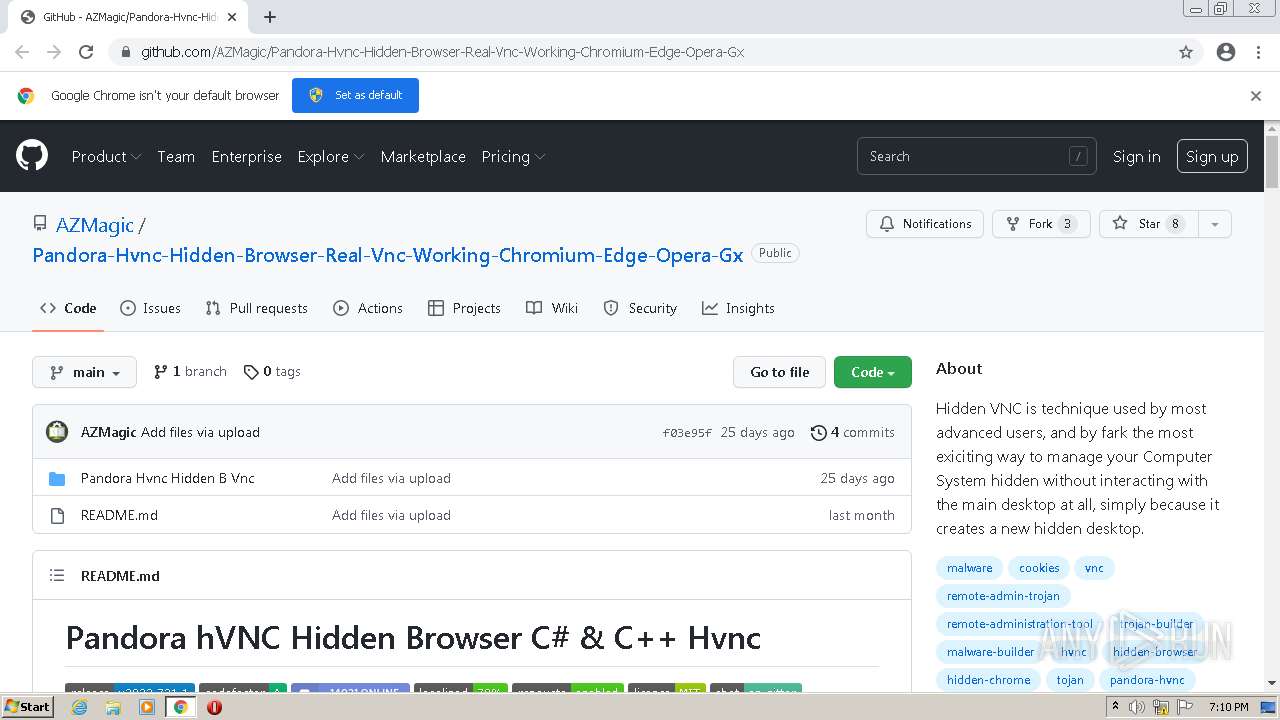This screenshot has height=720, width=1280.
Task: Expand the Star lists dropdown arrow
Action: coord(1215,224)
